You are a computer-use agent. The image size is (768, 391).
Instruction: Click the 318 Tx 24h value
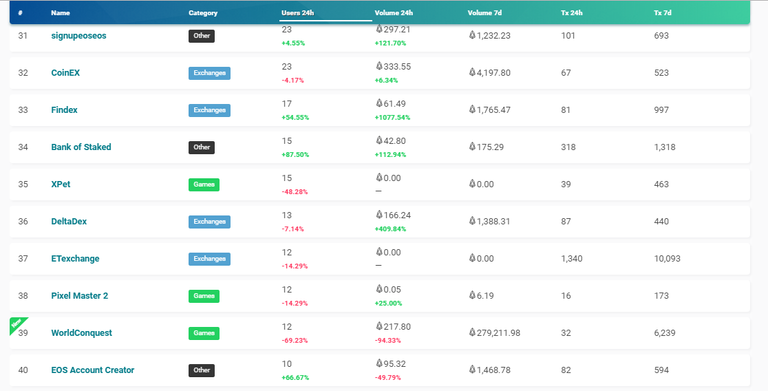tap(568, 147)
